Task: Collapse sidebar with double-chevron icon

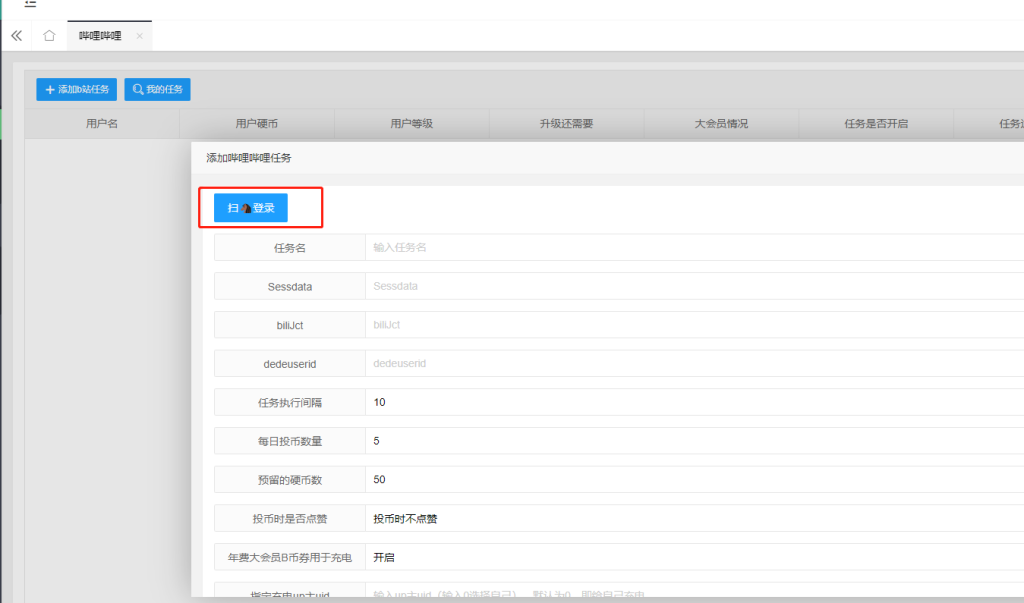Action: tap(16, 35)
